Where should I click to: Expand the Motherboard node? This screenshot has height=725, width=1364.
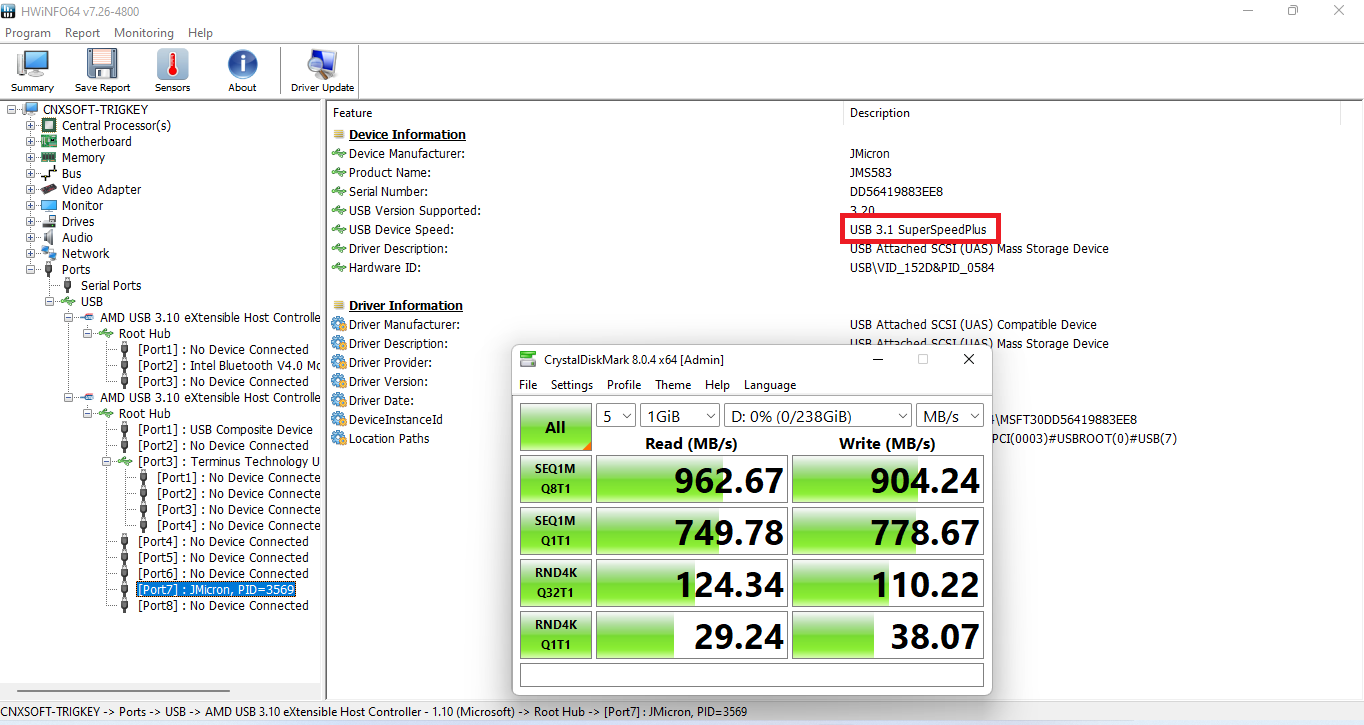point(30,141)
